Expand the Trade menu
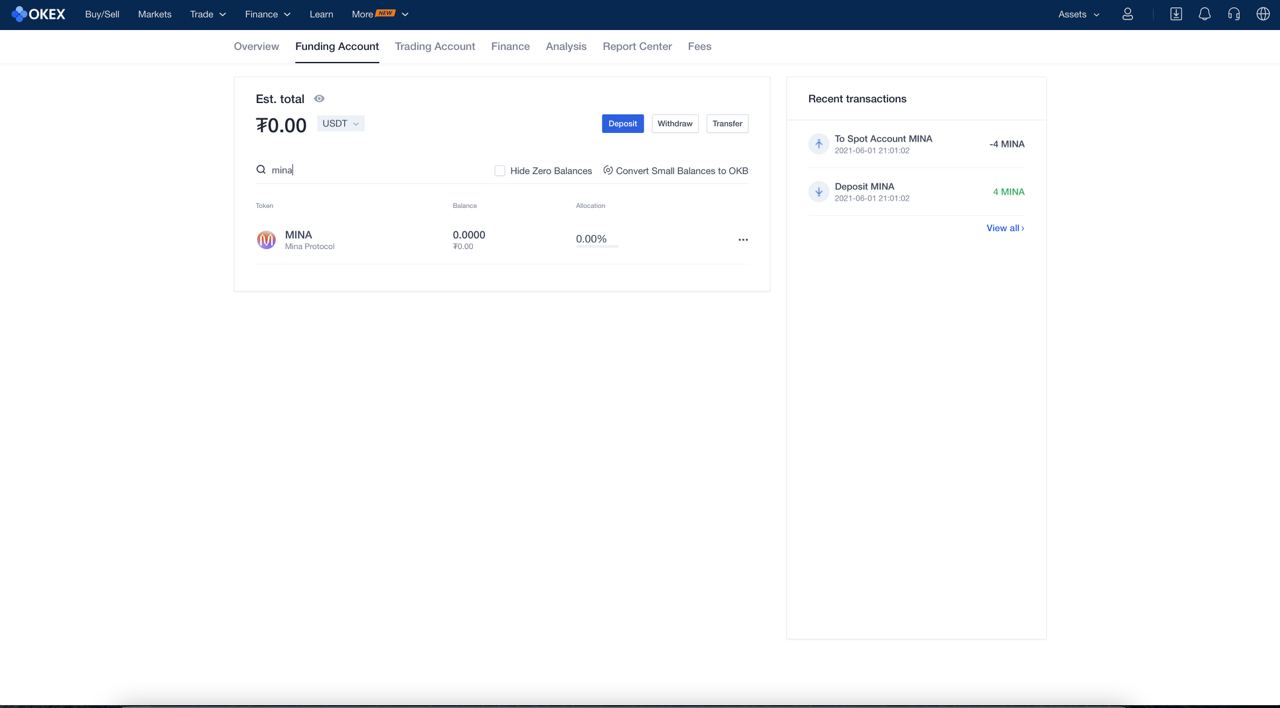 point(208,14)
